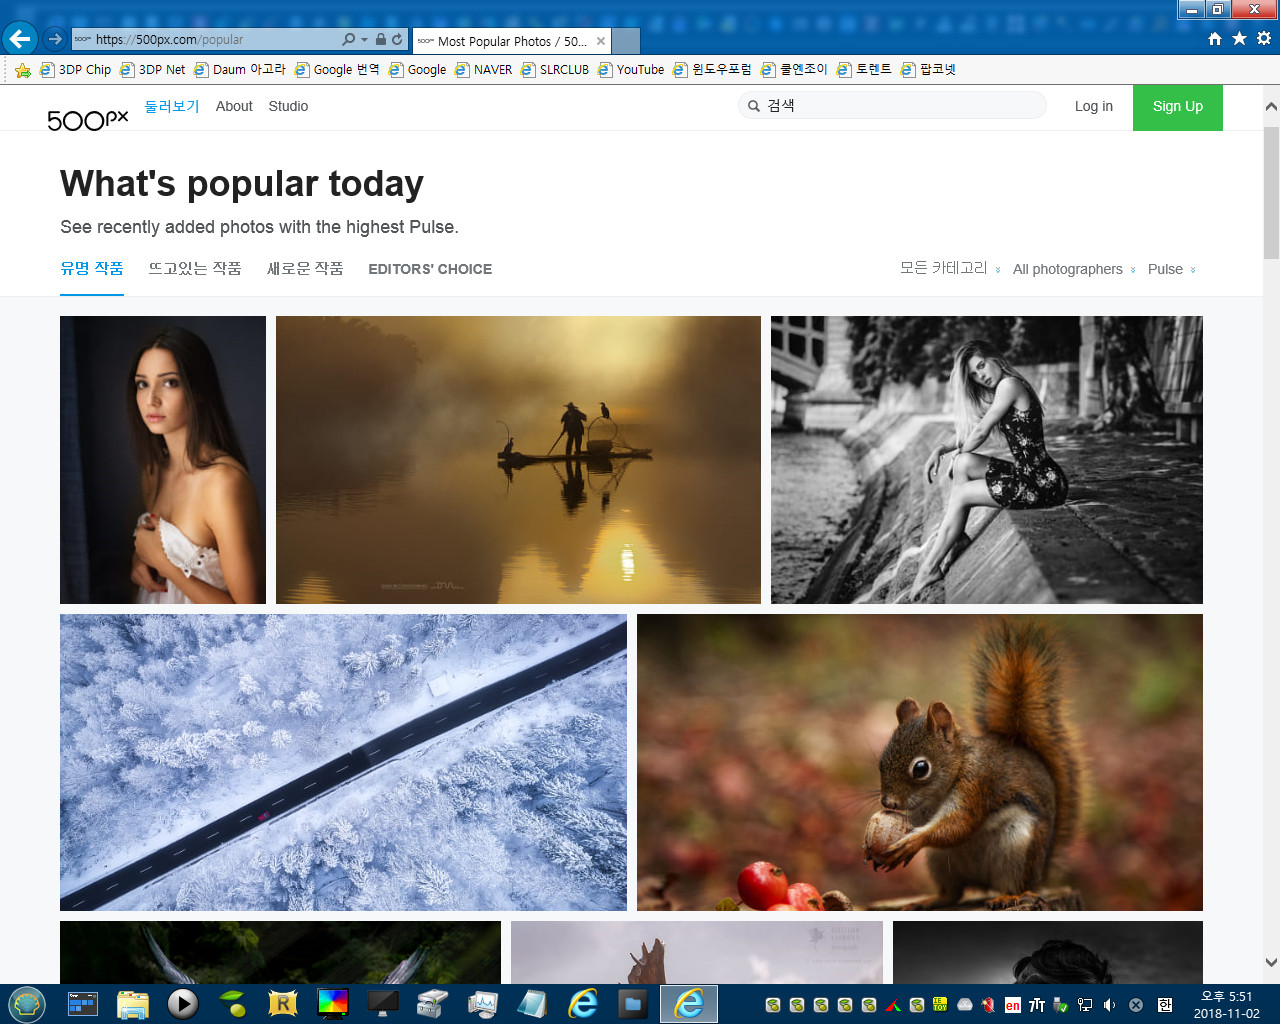1280x1024 pixels.
Task: Close the Most Popular Photos tab
Action: (x=601, y=41)
